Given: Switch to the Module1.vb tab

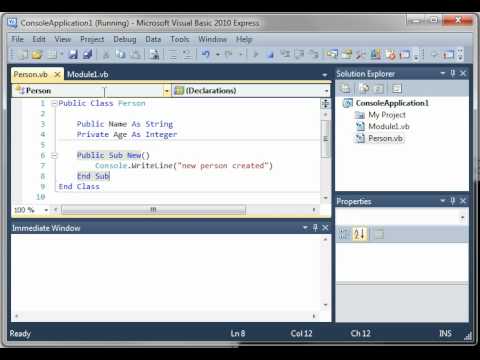Looking at the screenshot, I should [88, 74].
